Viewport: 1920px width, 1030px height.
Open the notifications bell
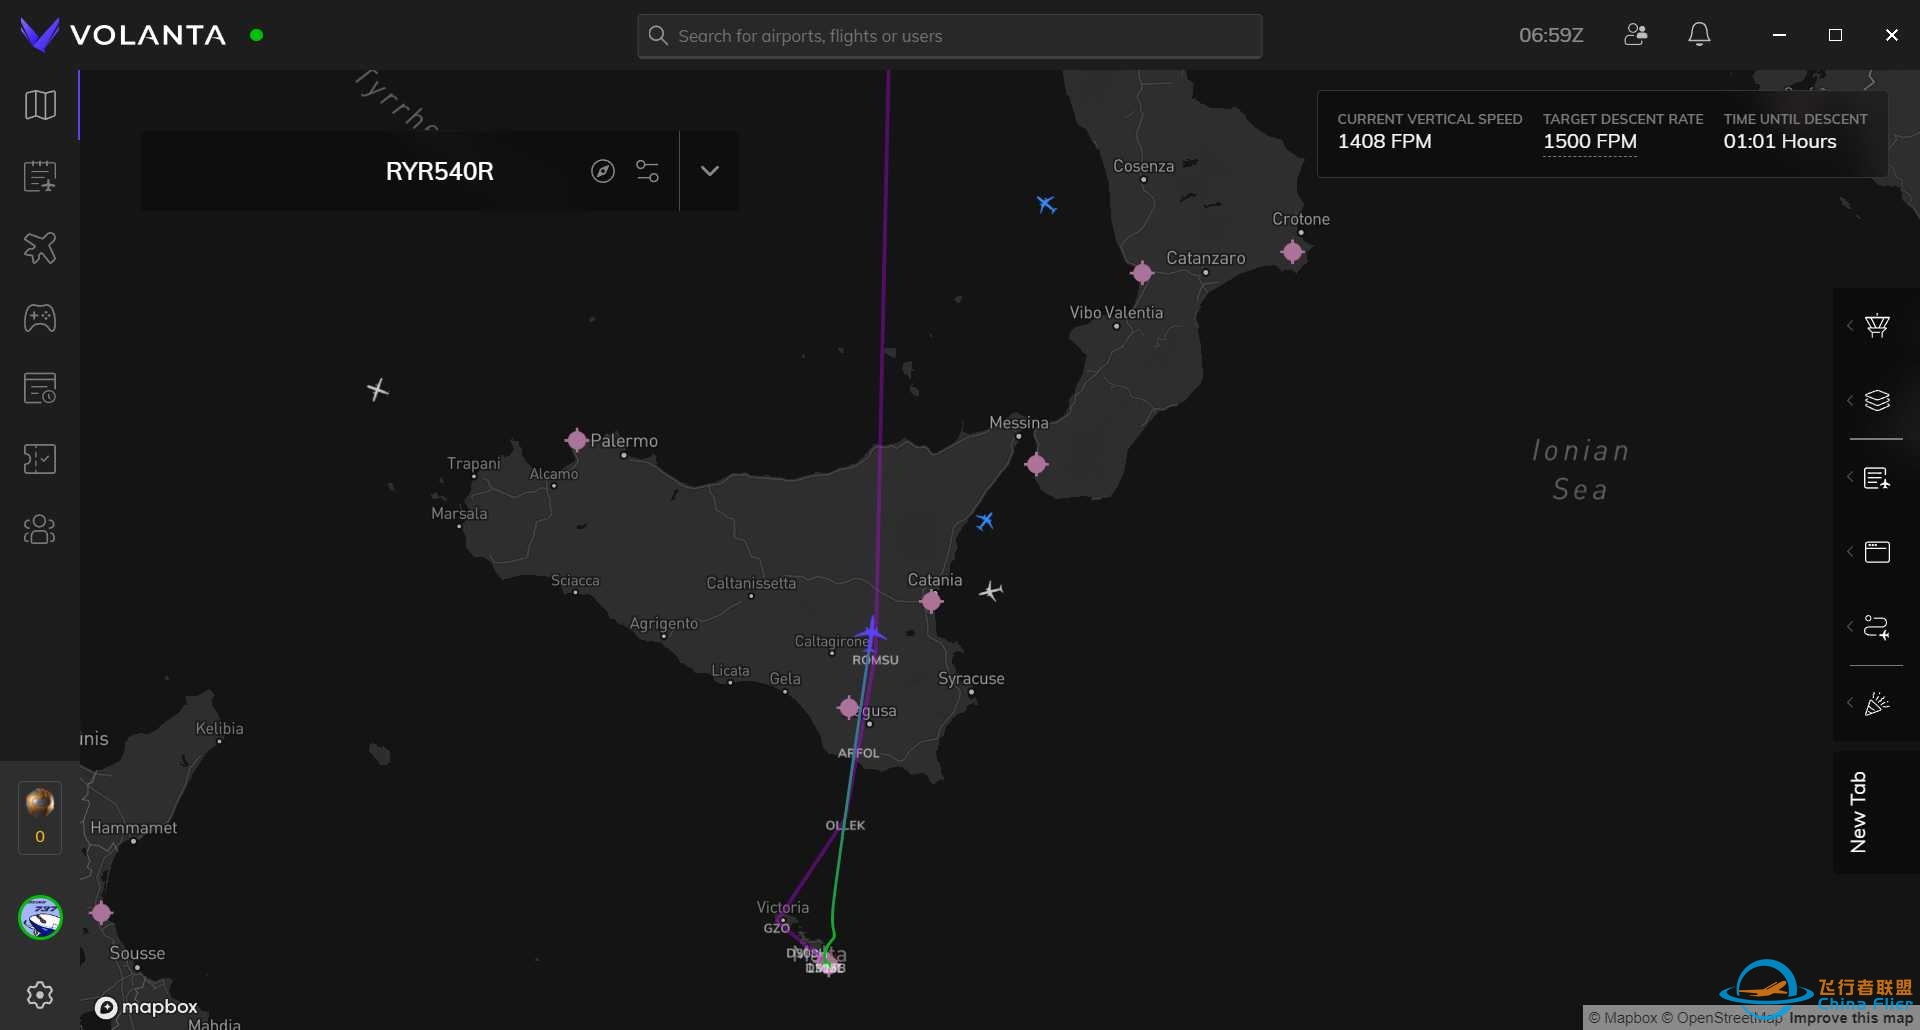tap(1699, 35)
